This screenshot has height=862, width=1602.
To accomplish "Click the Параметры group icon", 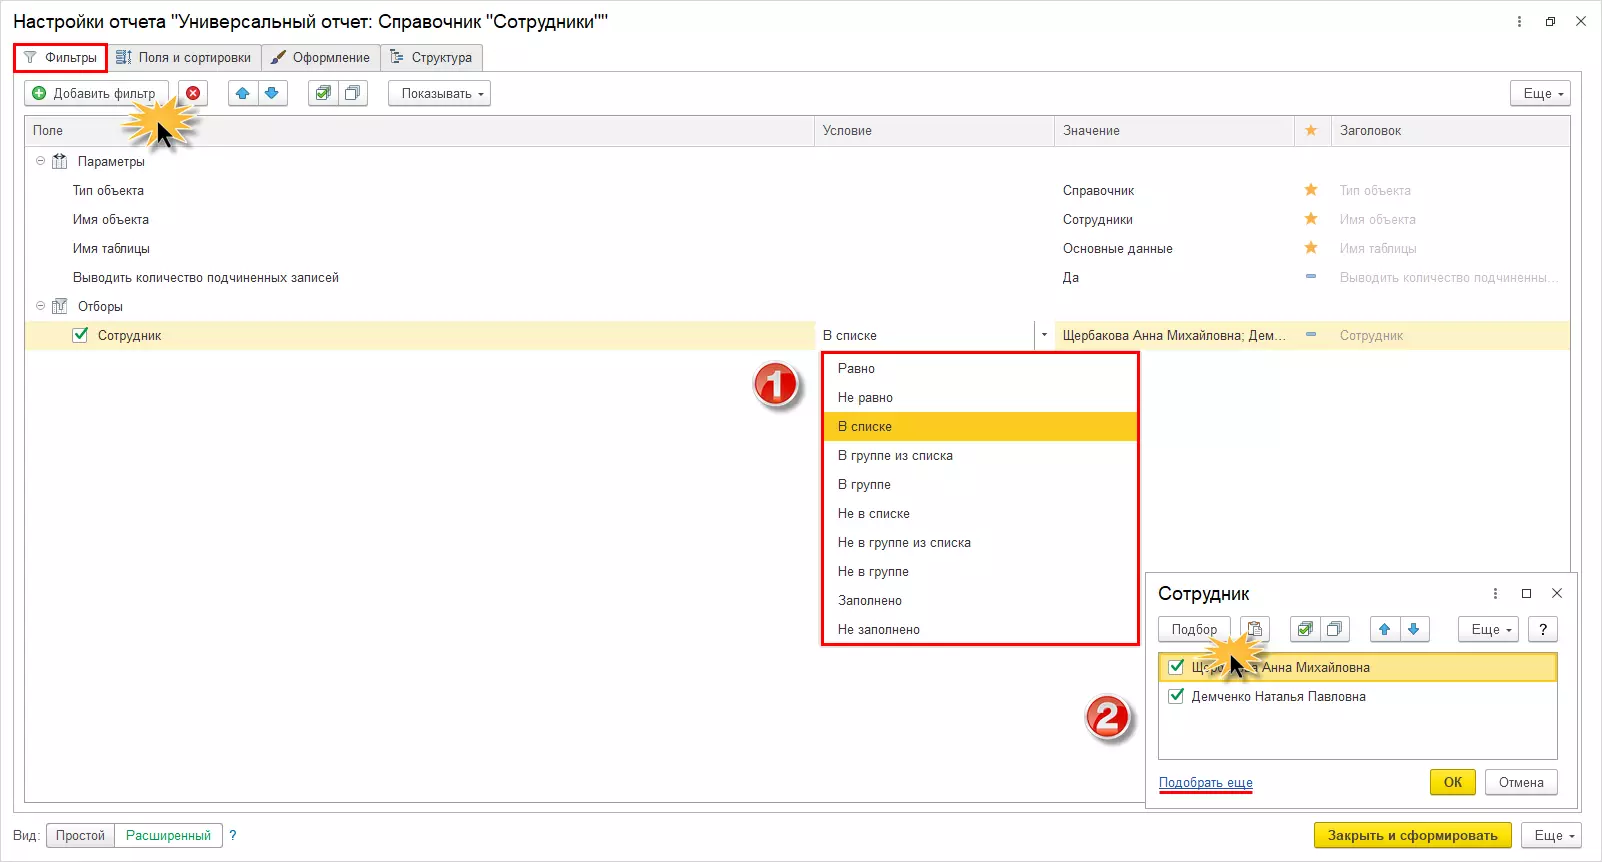I will coord(60,161).
